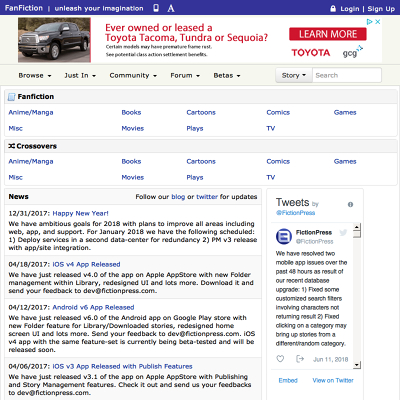Open the Story search type dropdown
400x400 pixels.
tap(294, 75)
